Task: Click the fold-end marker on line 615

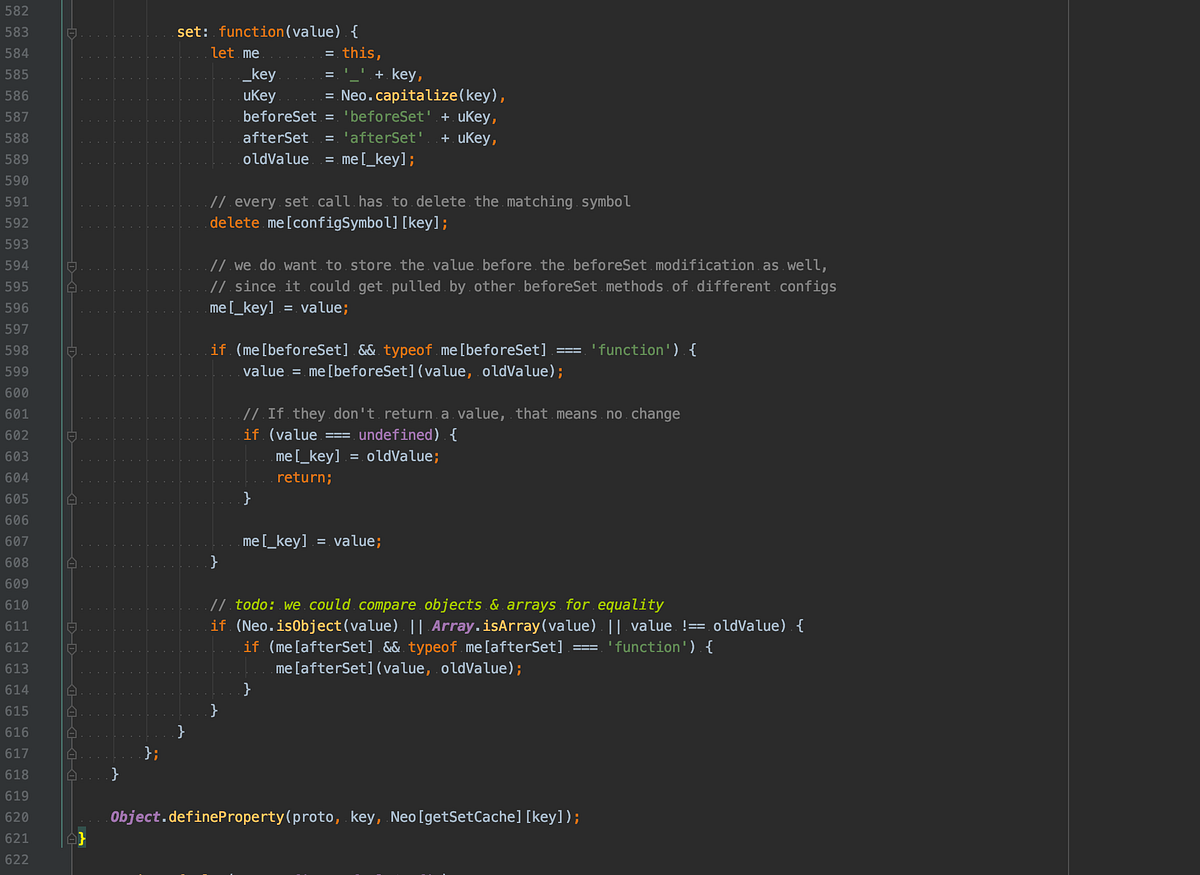Action: click(70, 710)
